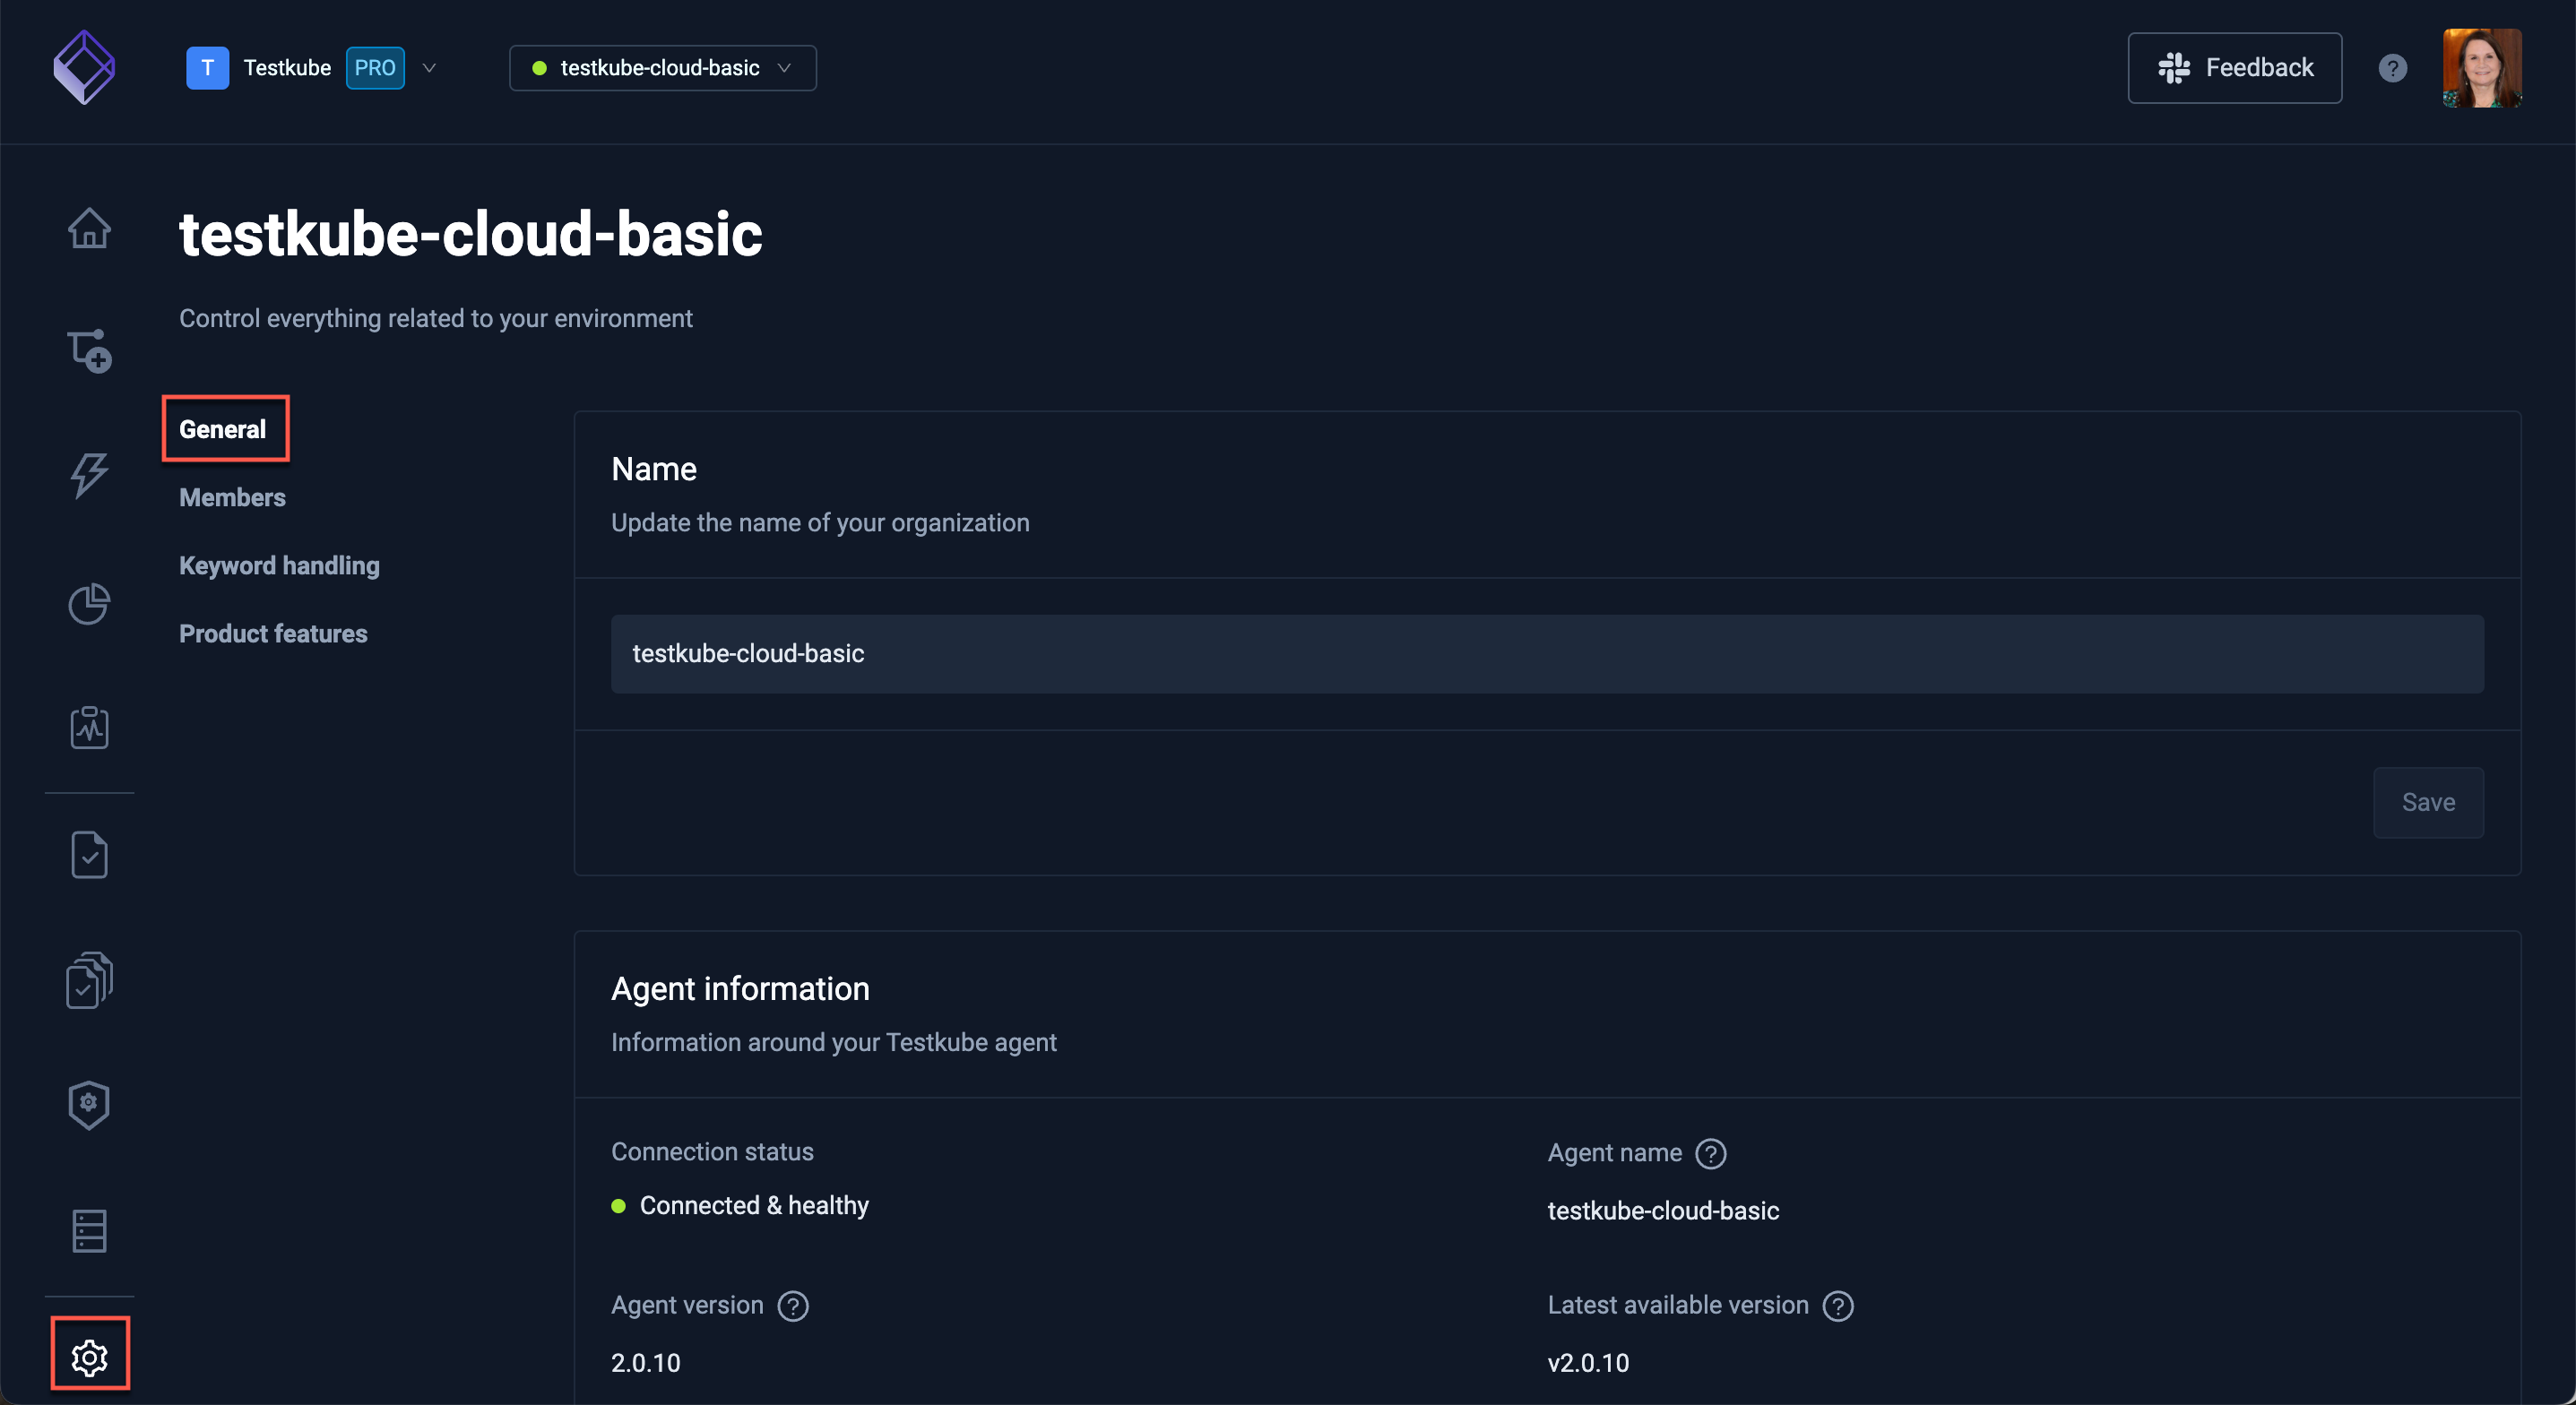The height and width of the screenshot is (1405, 2576).
Task: Click the latest version value 'v2.0.10'
Action: (1588, 1363)
